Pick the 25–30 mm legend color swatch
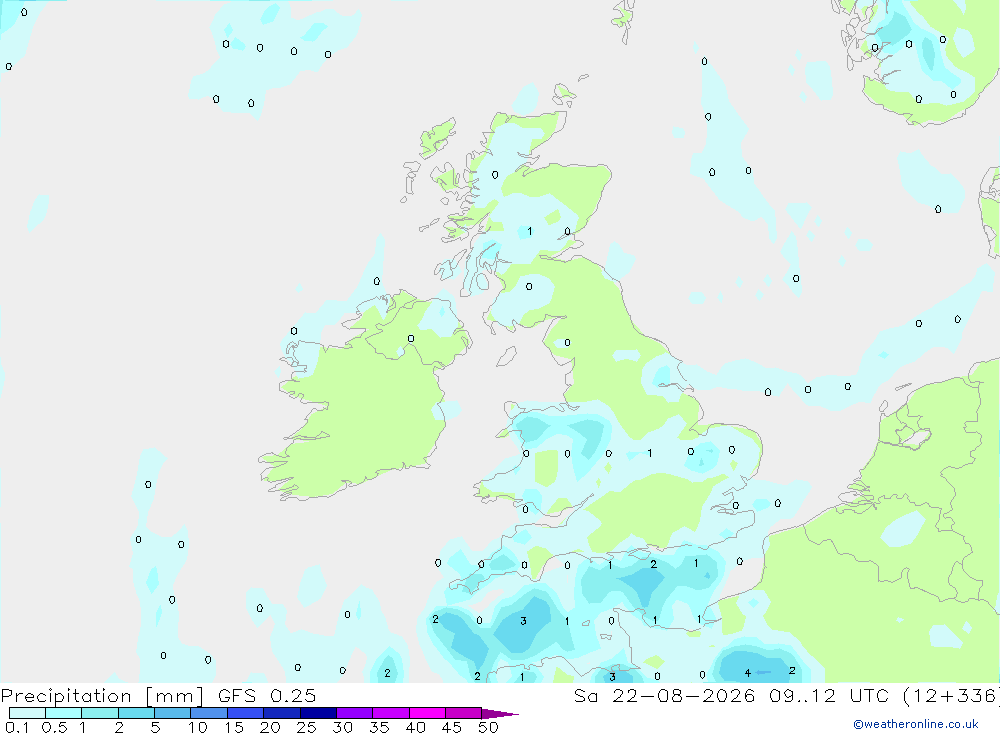Viewport: 1000px width, 733px height. 318,713
